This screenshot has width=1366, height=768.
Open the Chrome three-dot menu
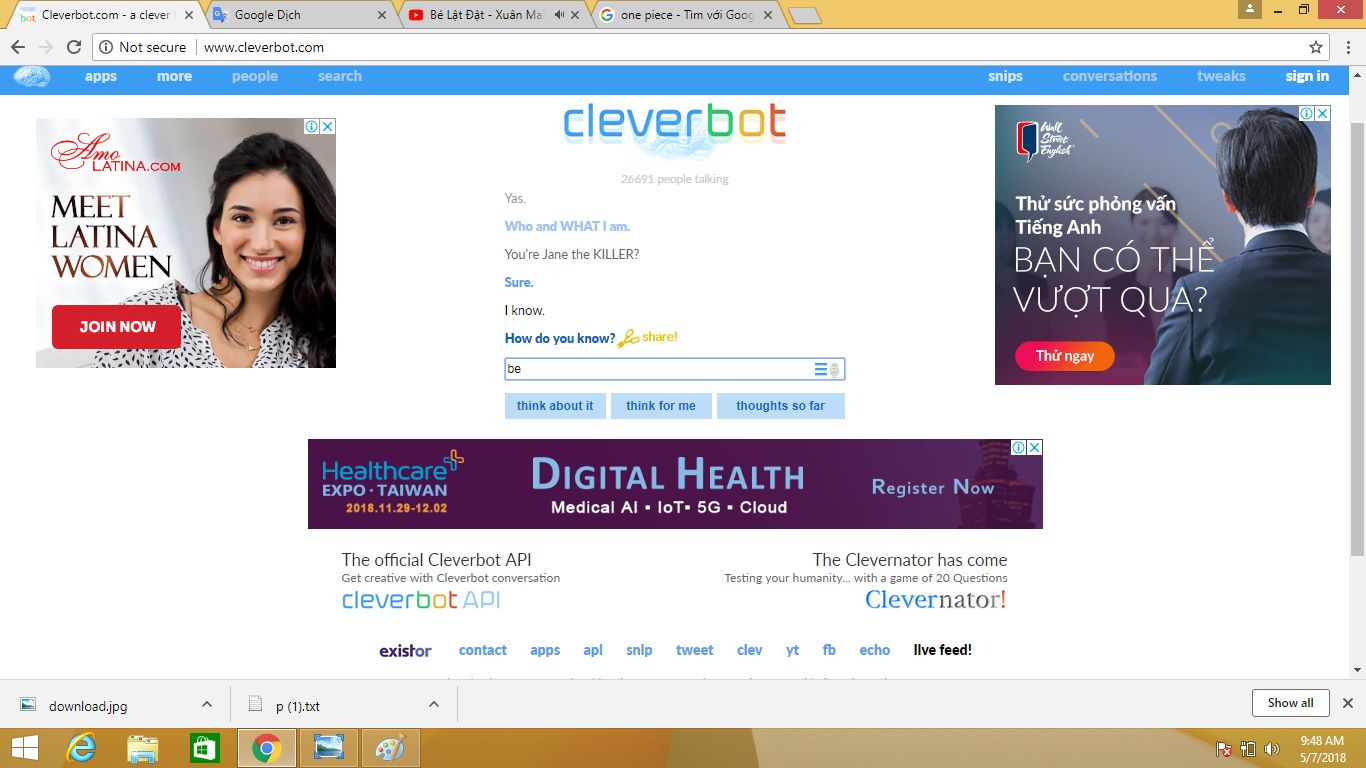coord(1346,47)
